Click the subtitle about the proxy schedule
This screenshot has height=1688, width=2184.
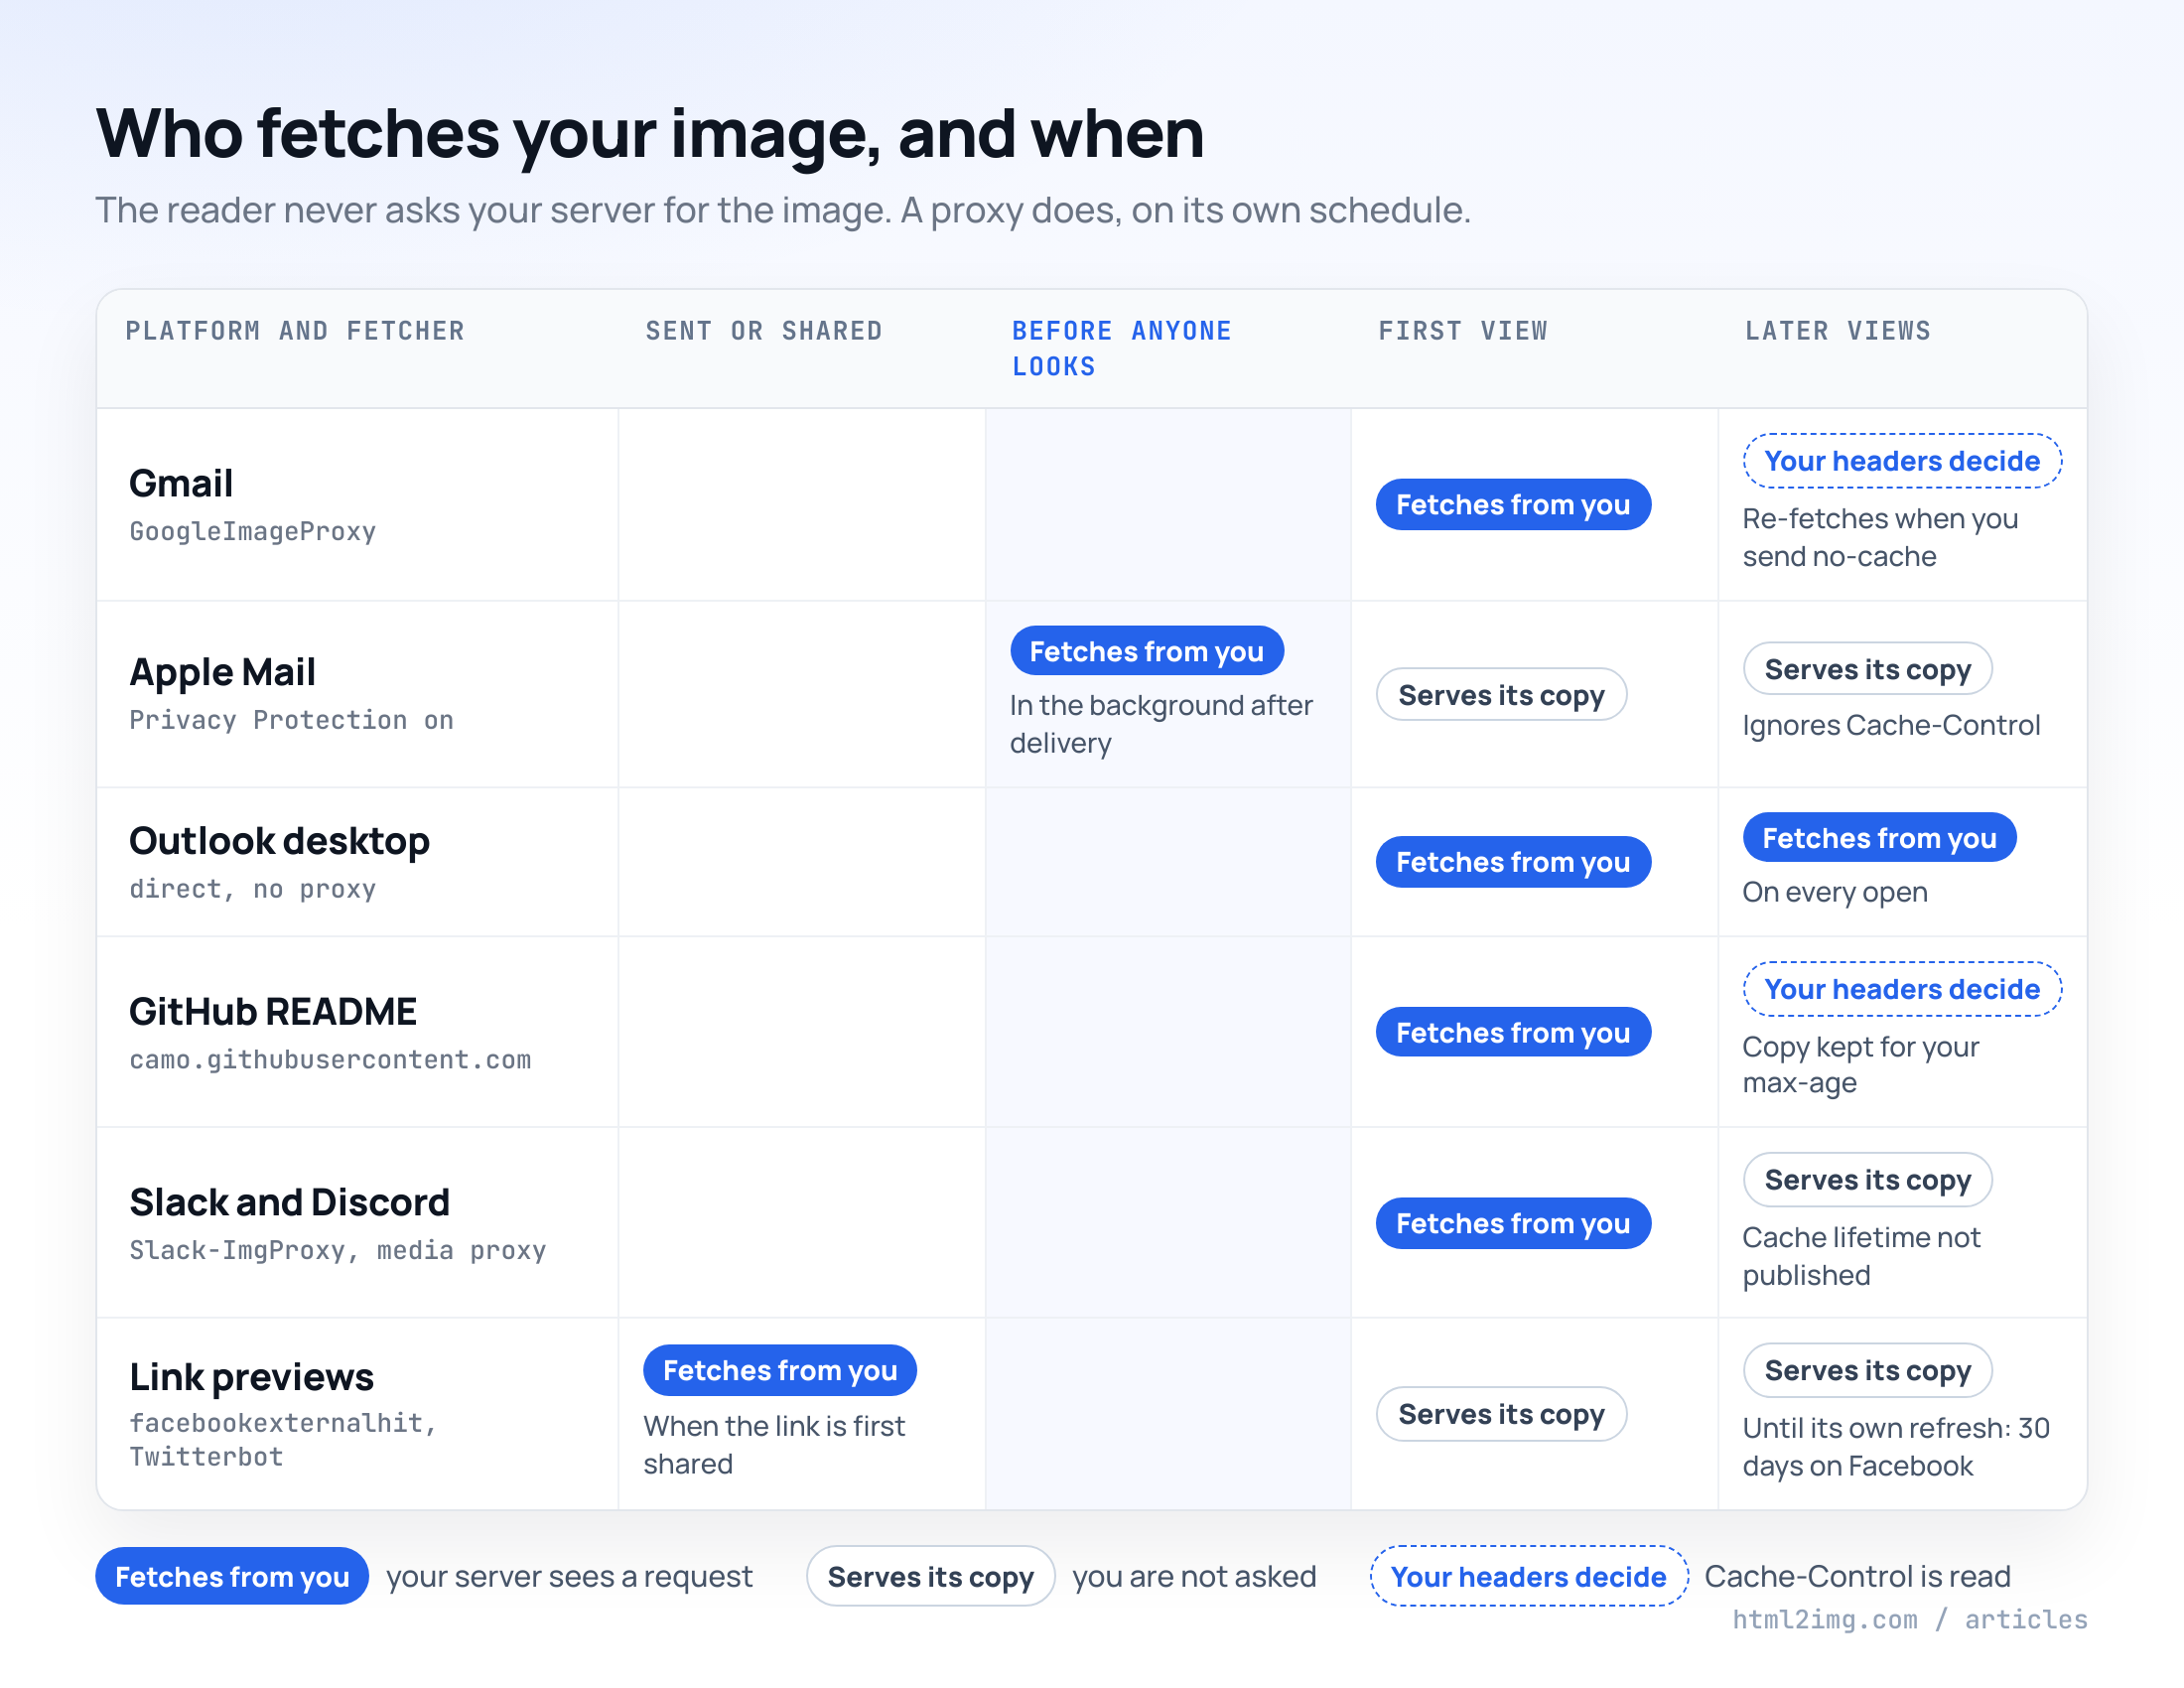click(783, 211)
